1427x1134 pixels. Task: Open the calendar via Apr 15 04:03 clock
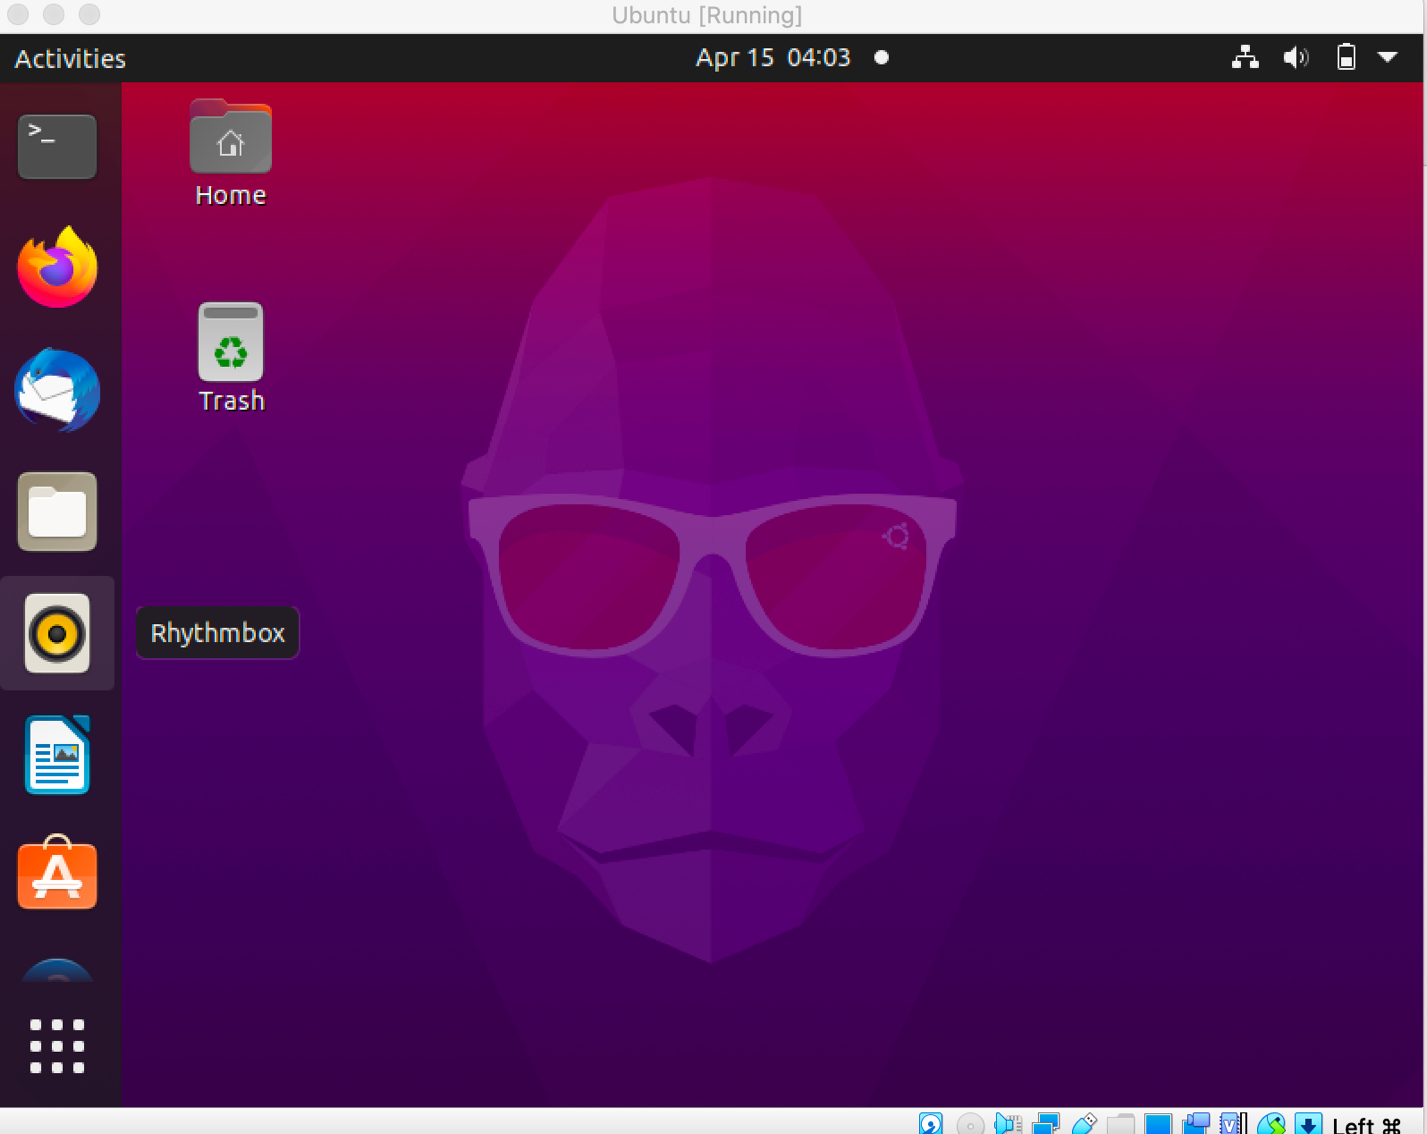(x=773, y=57)
